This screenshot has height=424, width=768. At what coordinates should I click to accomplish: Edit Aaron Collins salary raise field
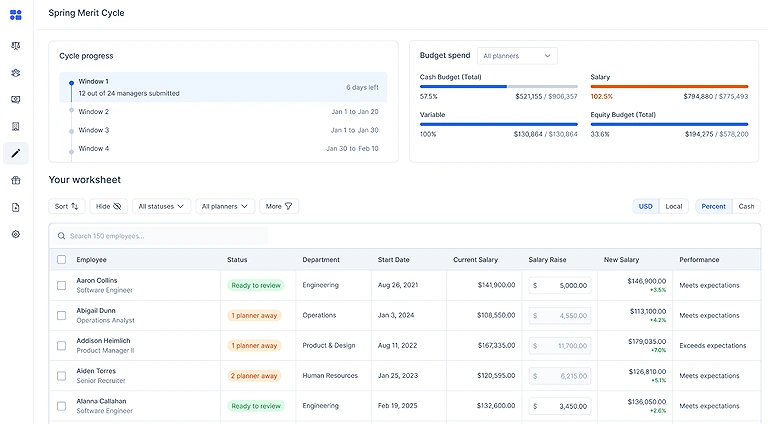(x=560, y=285)
